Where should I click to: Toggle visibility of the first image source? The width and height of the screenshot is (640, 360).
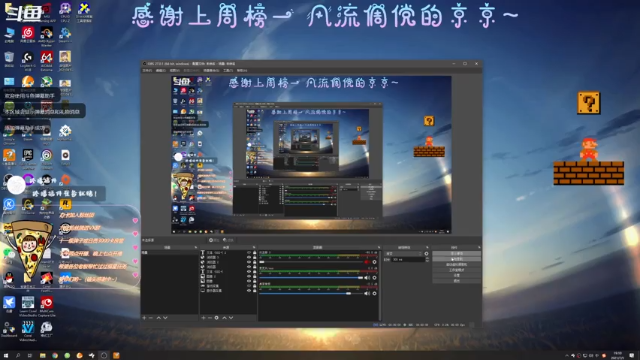(249, 276)
